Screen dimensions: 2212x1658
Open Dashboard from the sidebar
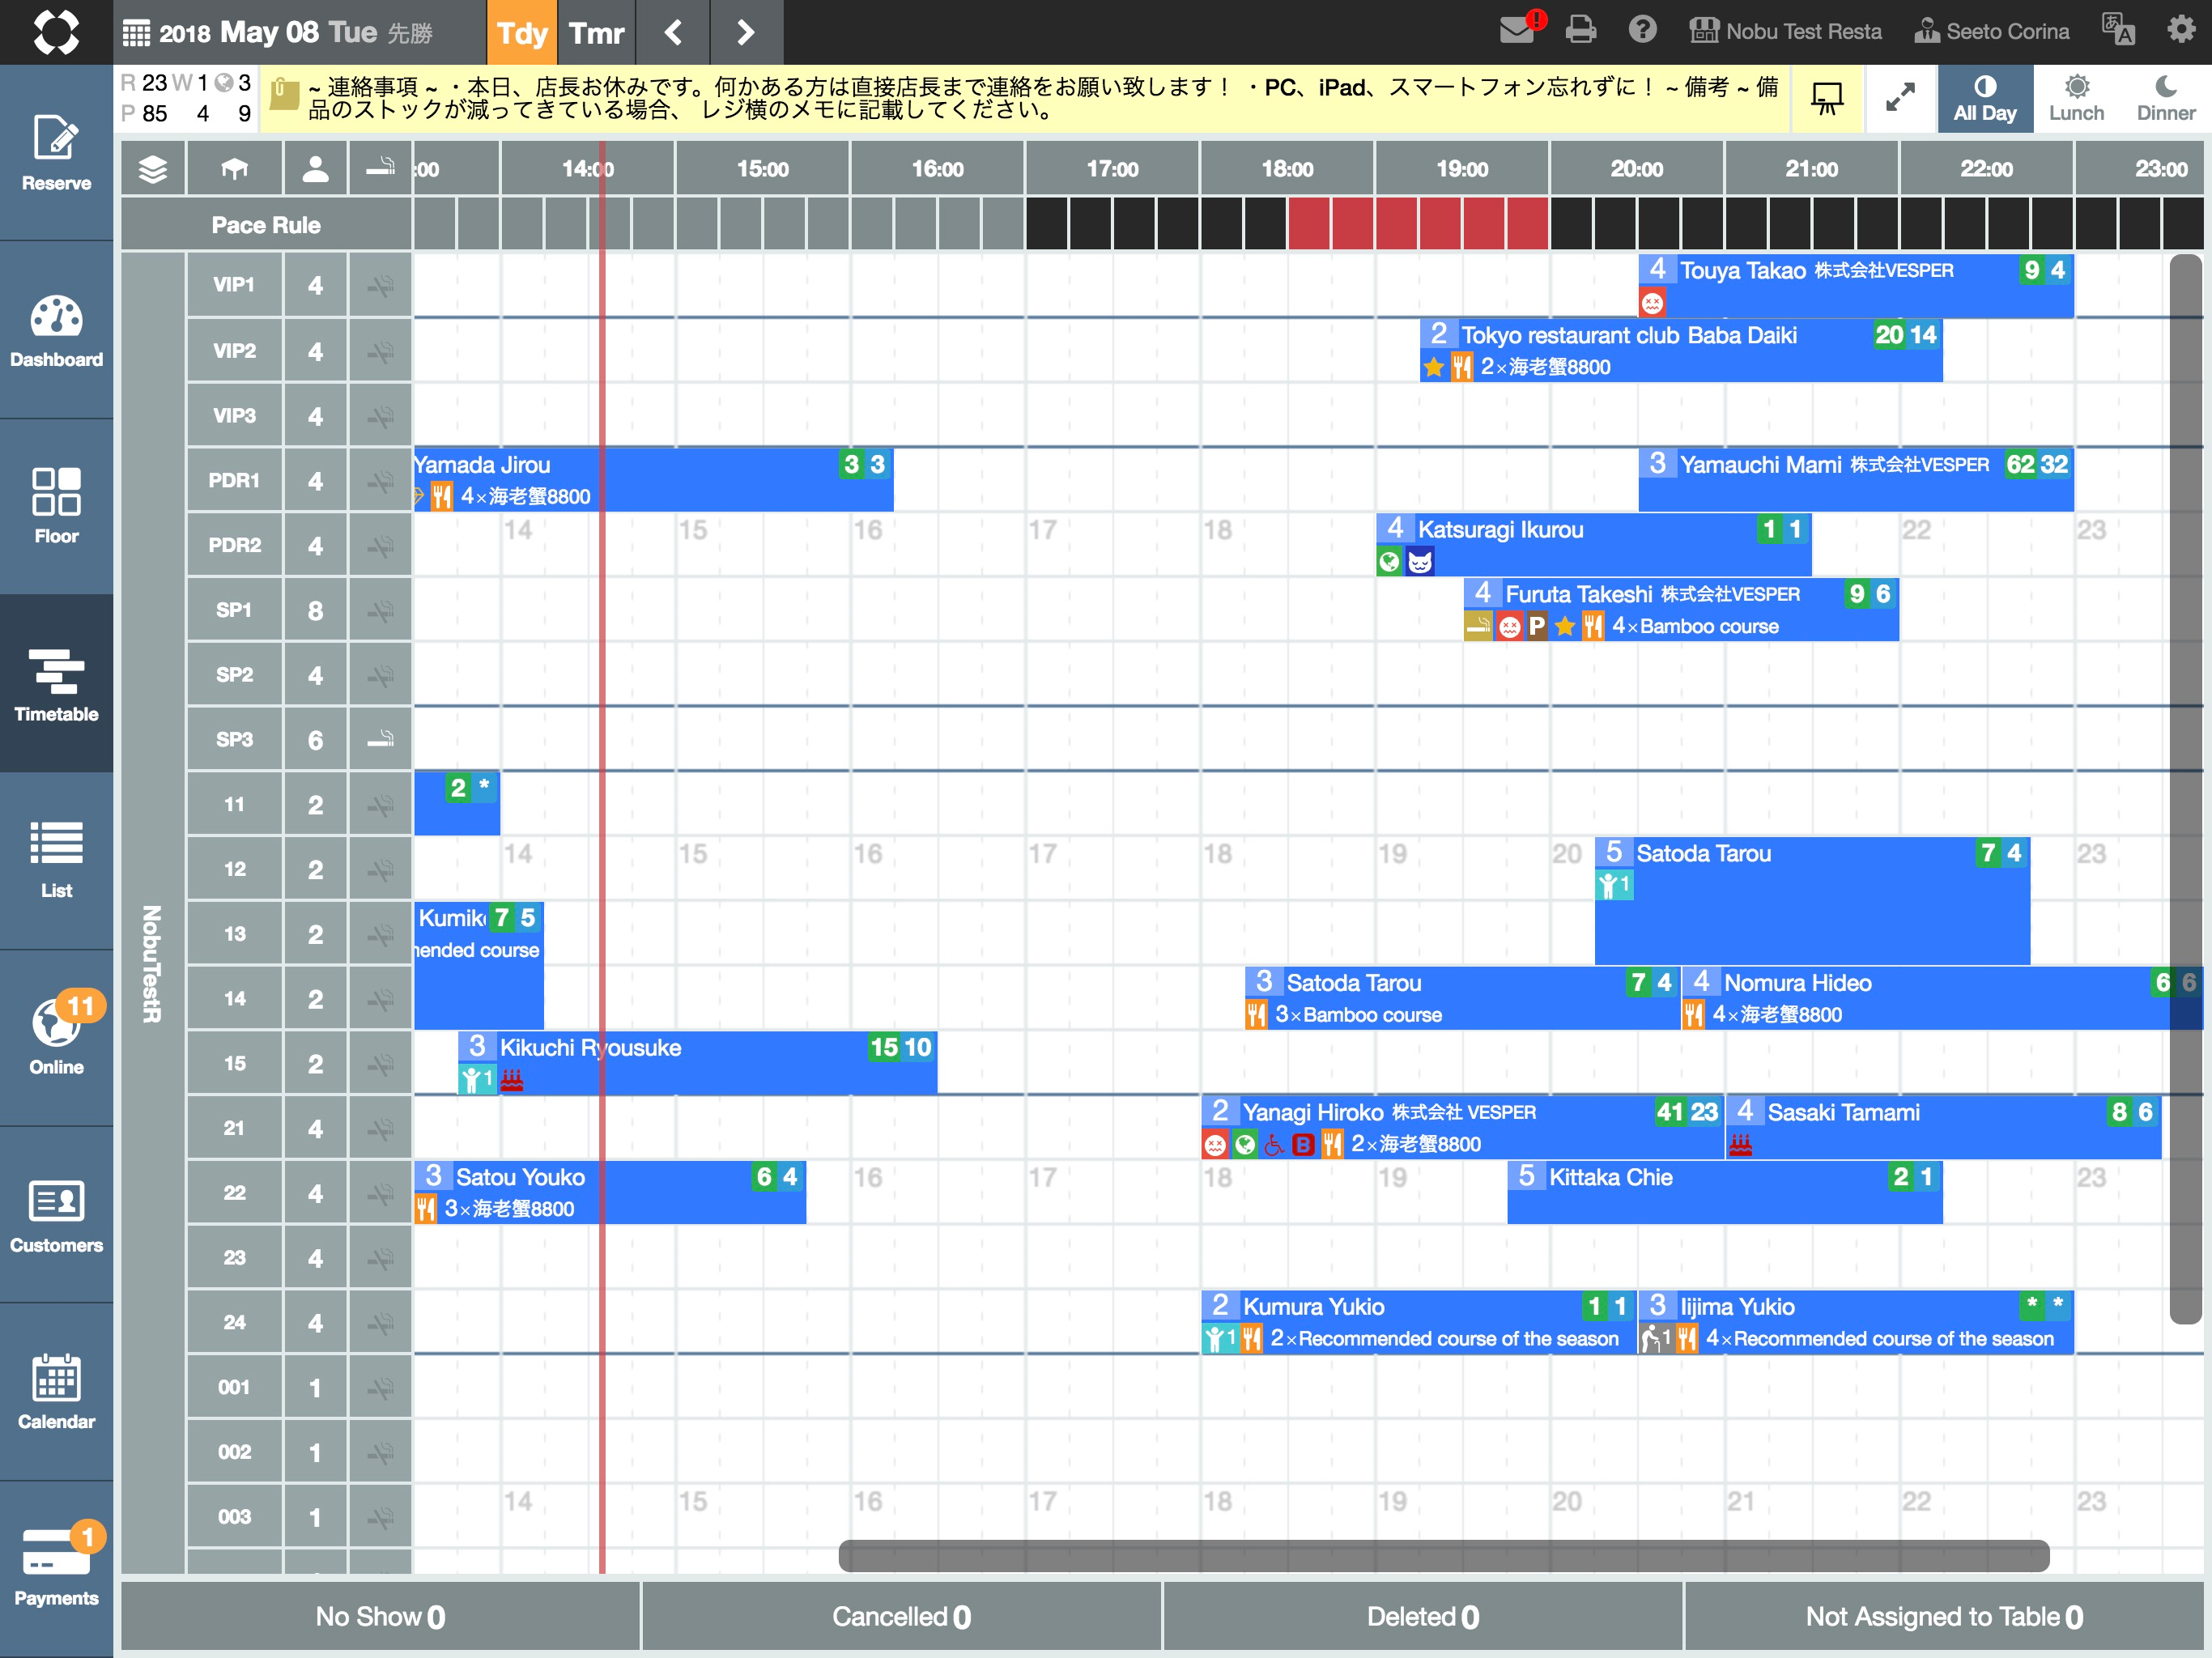(56, 331)
